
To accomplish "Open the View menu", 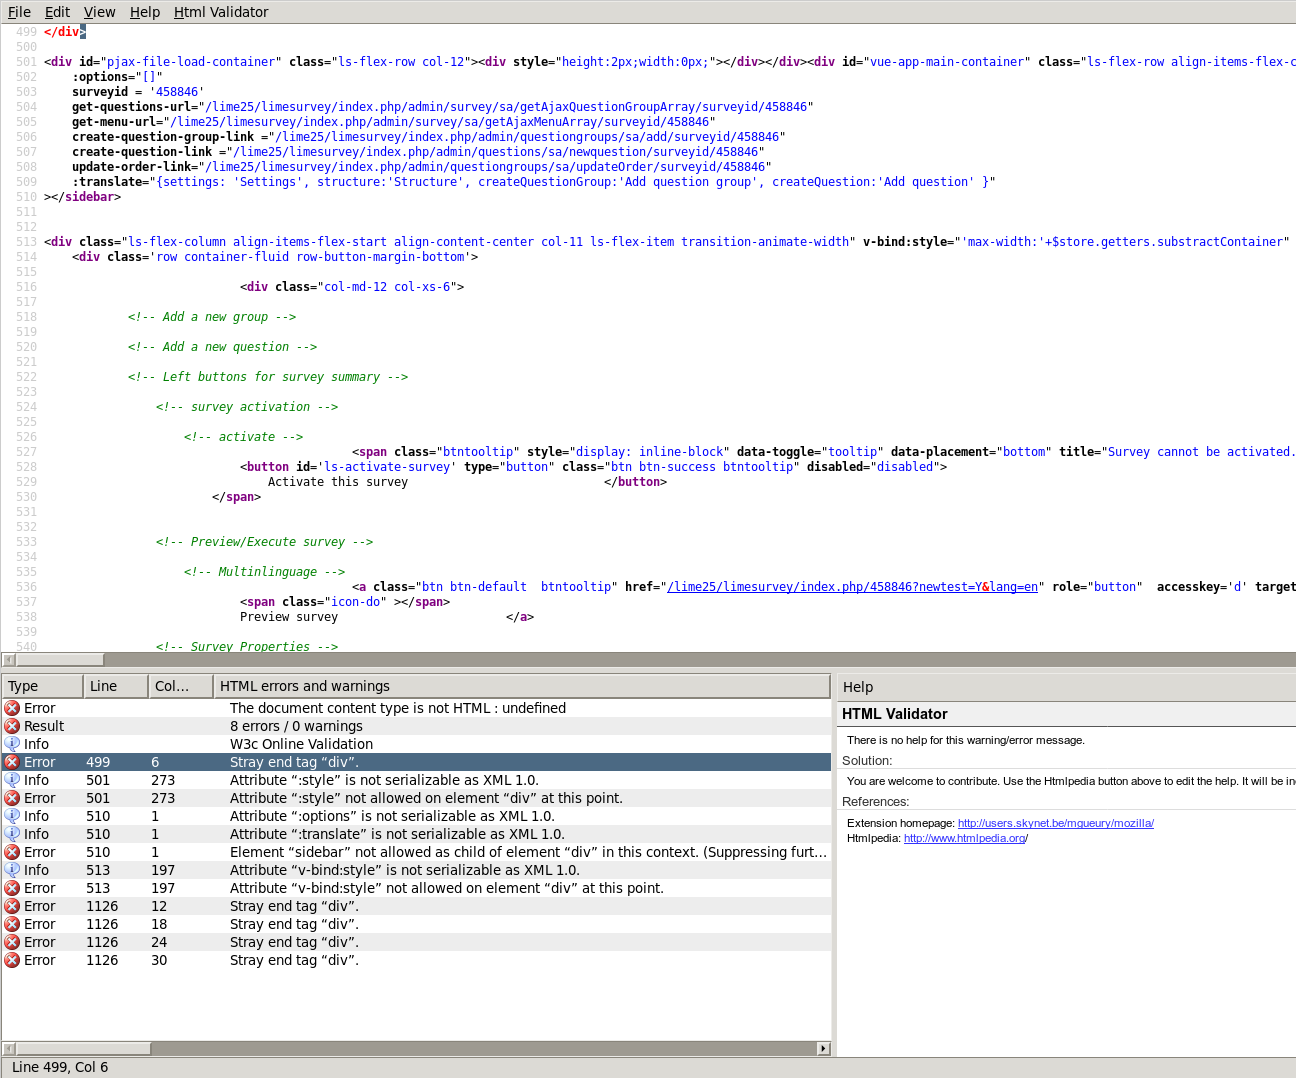I will (99, 12).
